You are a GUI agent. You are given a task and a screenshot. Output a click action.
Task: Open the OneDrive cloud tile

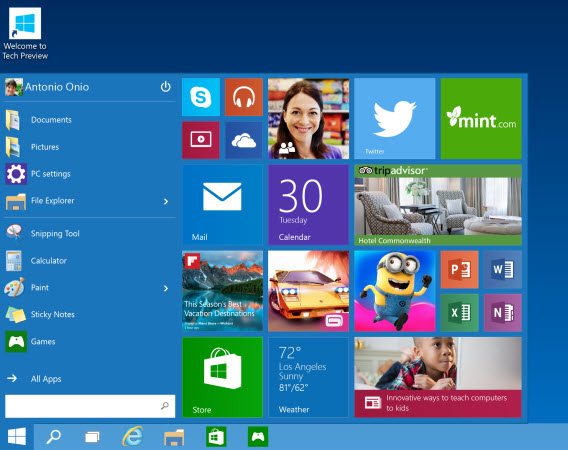point(244,140)
